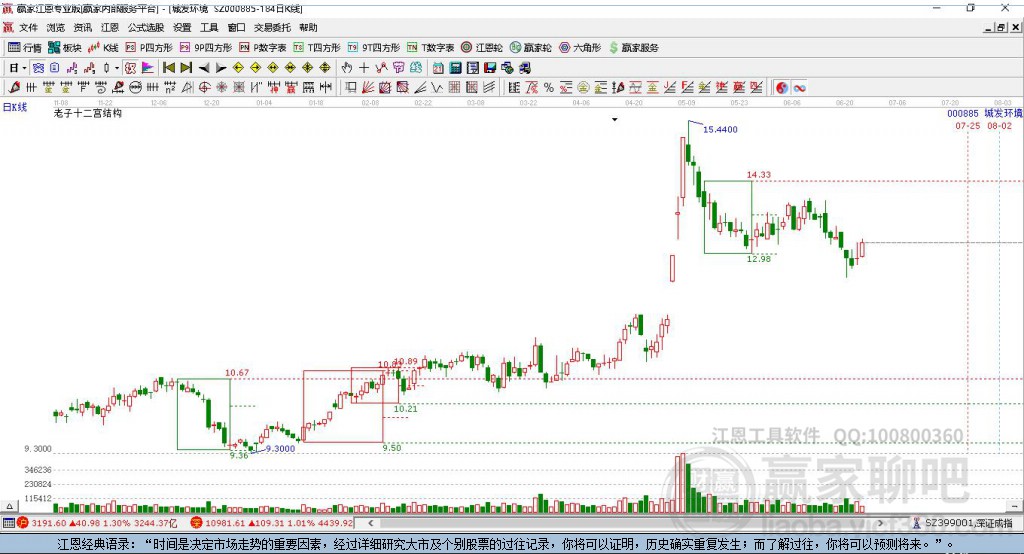The image size is (1024, 554).
Task: Open the 交易委托 menu
Action: click(x=272, y=27)
